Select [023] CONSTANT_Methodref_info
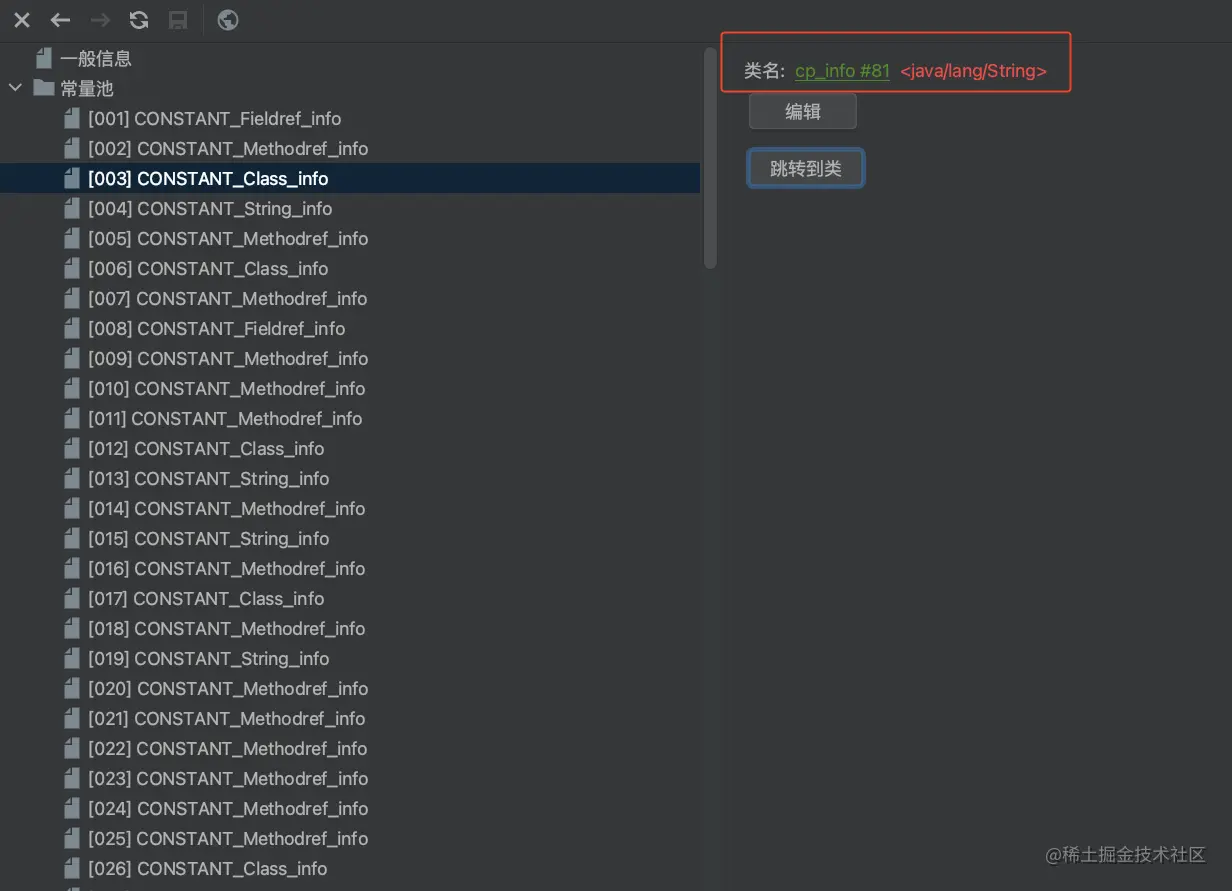The height and width of the screenshot is (891, 1232). point(350,778)
